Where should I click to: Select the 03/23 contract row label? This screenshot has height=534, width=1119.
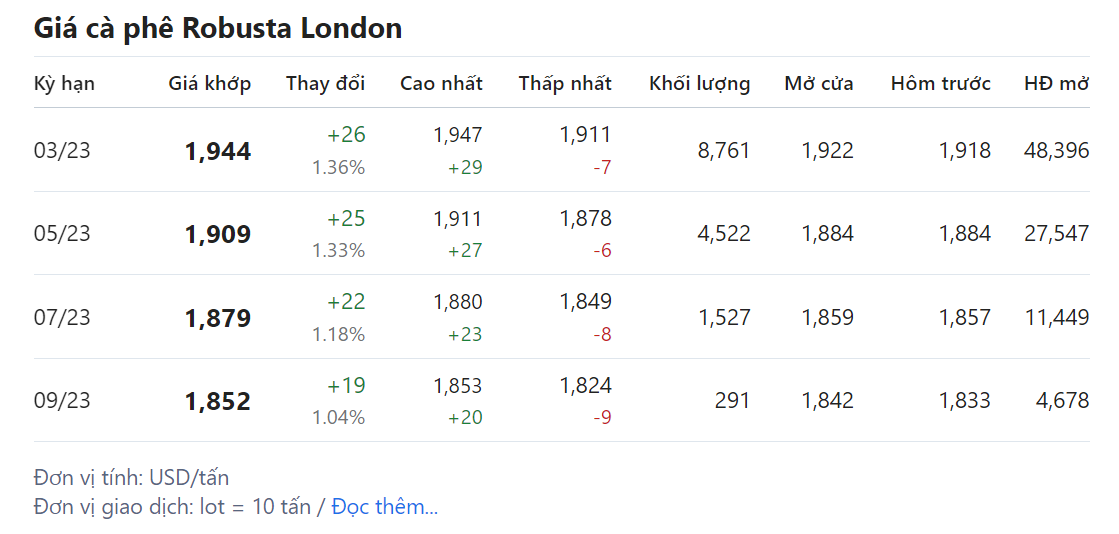click(x=62, y=151)
